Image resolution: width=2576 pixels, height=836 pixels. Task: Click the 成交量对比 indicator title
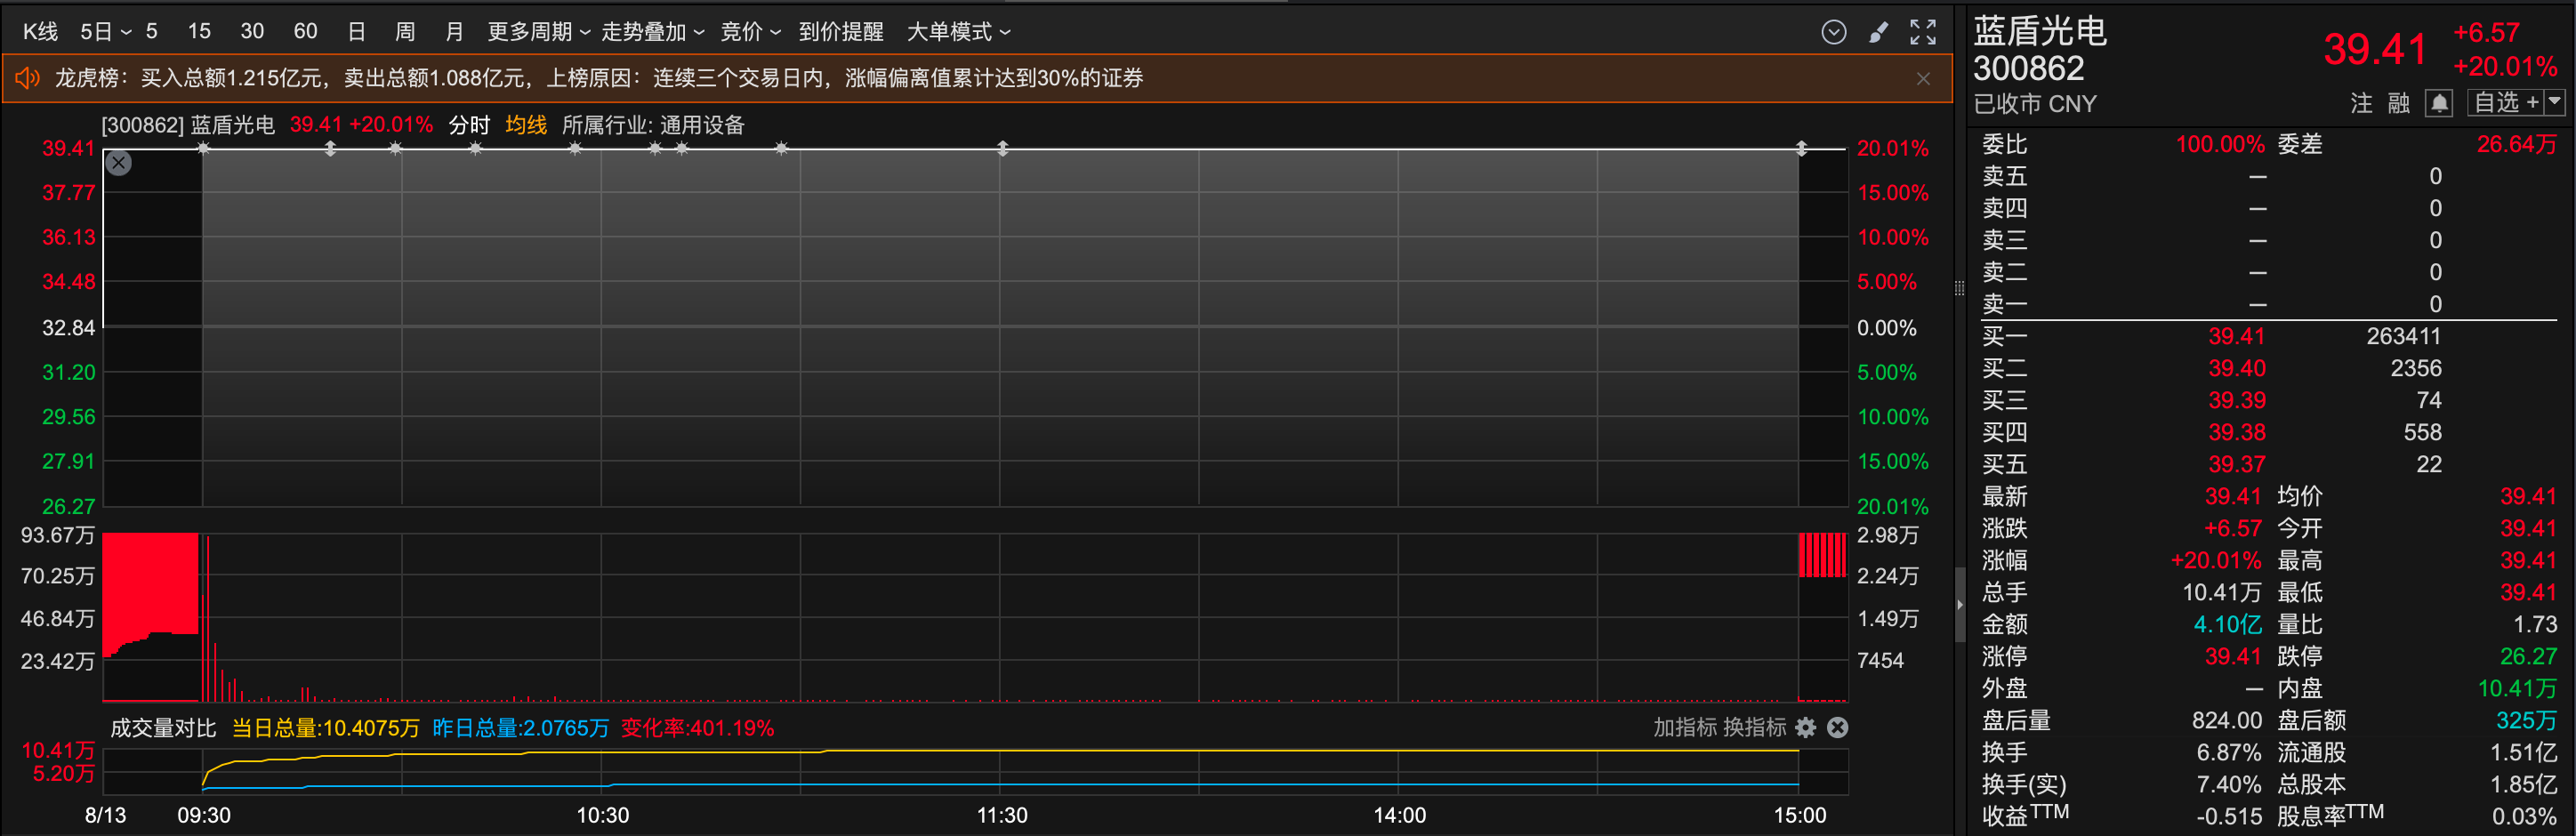[163, 728]
